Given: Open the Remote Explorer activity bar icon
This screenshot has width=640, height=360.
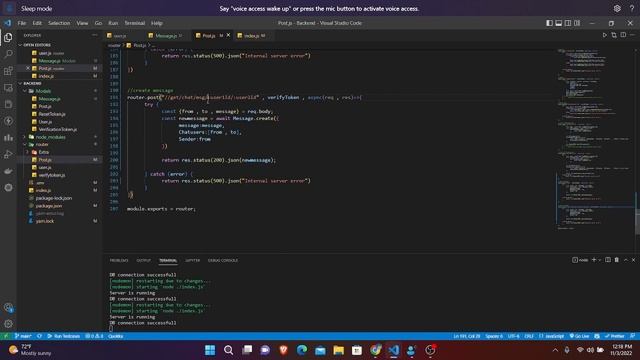Looking at the screenshot, I should [8, 88].
